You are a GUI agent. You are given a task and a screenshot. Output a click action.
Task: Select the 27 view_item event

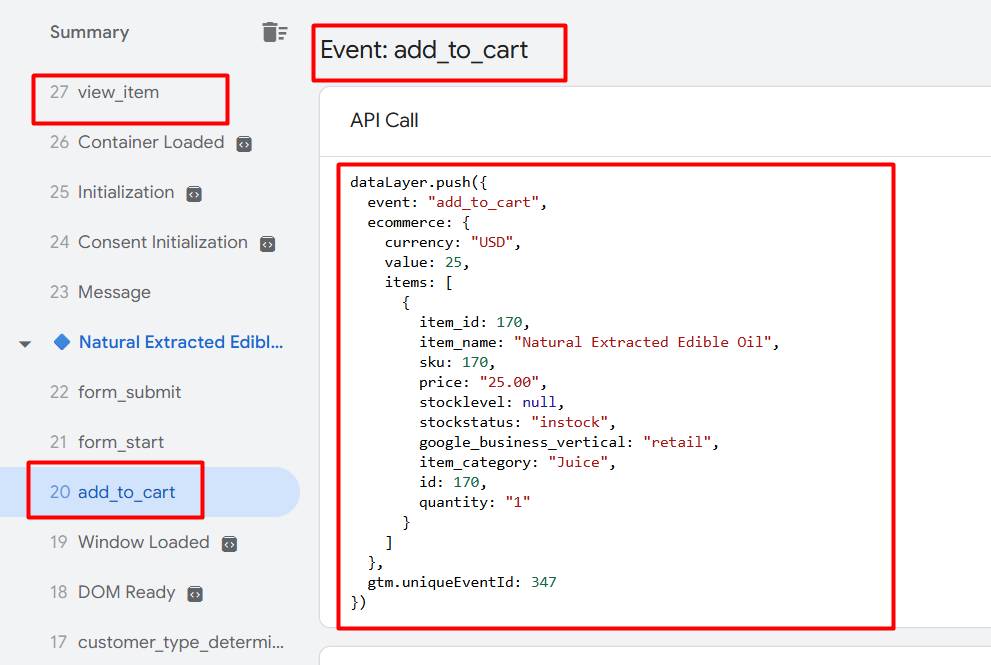pyautogui.click(x=118, y=92)
